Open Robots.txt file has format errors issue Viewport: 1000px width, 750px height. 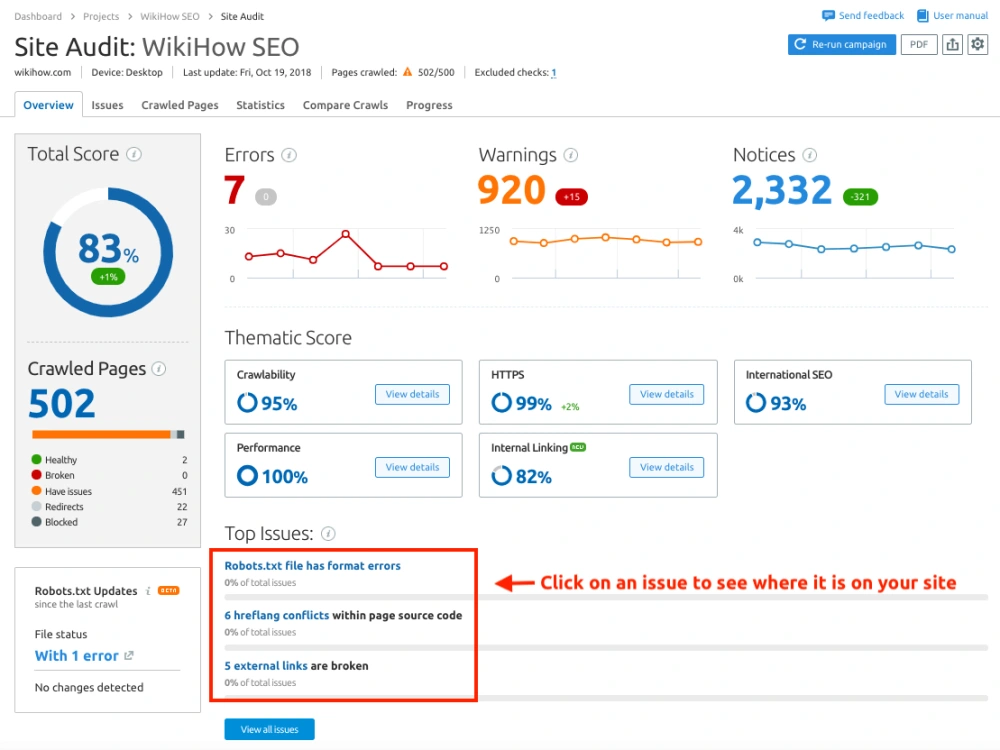[x=312, y=566]
